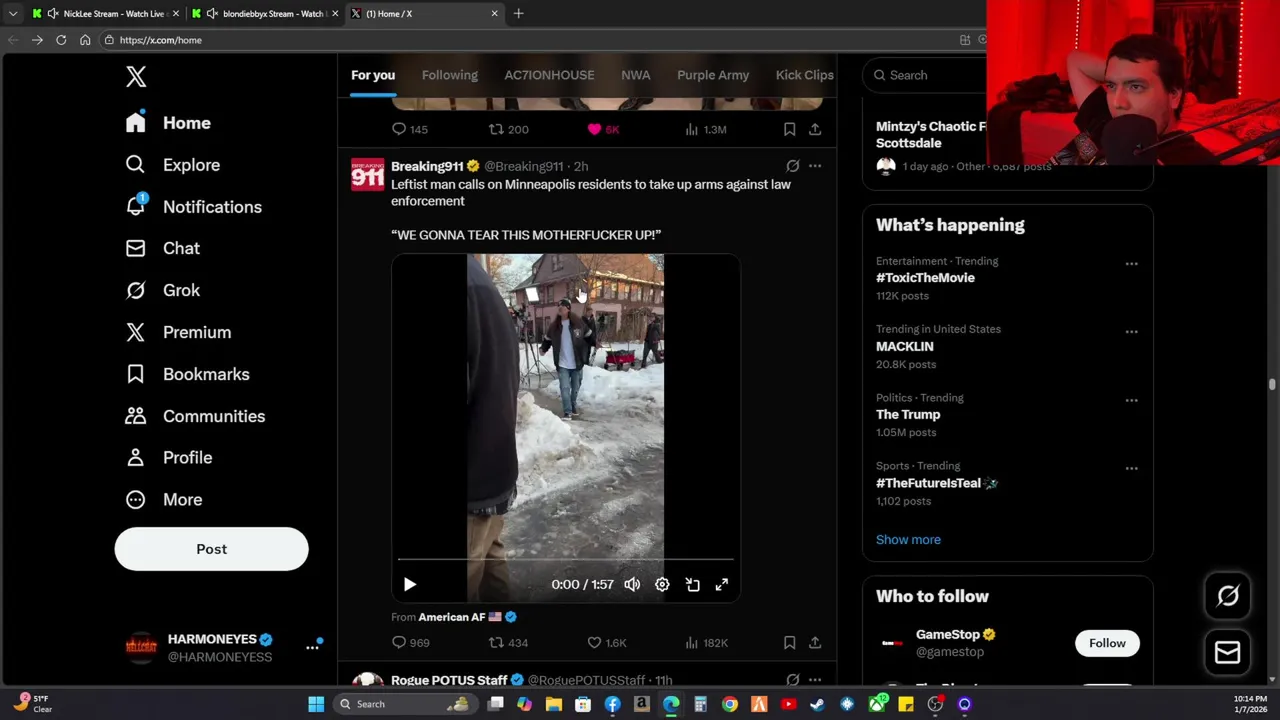Play the Breaking911 video
The width and height of the screenshot is (1280, 720).
click(409, 584)
